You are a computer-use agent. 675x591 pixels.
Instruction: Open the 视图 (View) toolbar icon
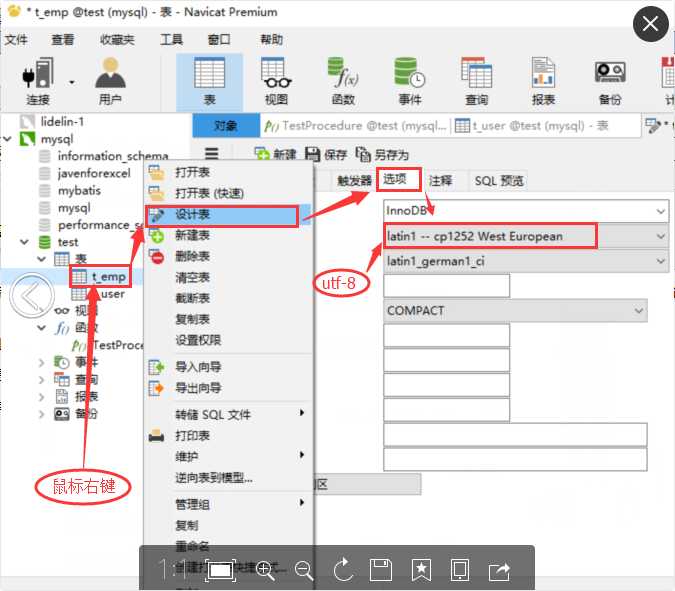pyautogui.click(x=276, y=81)
